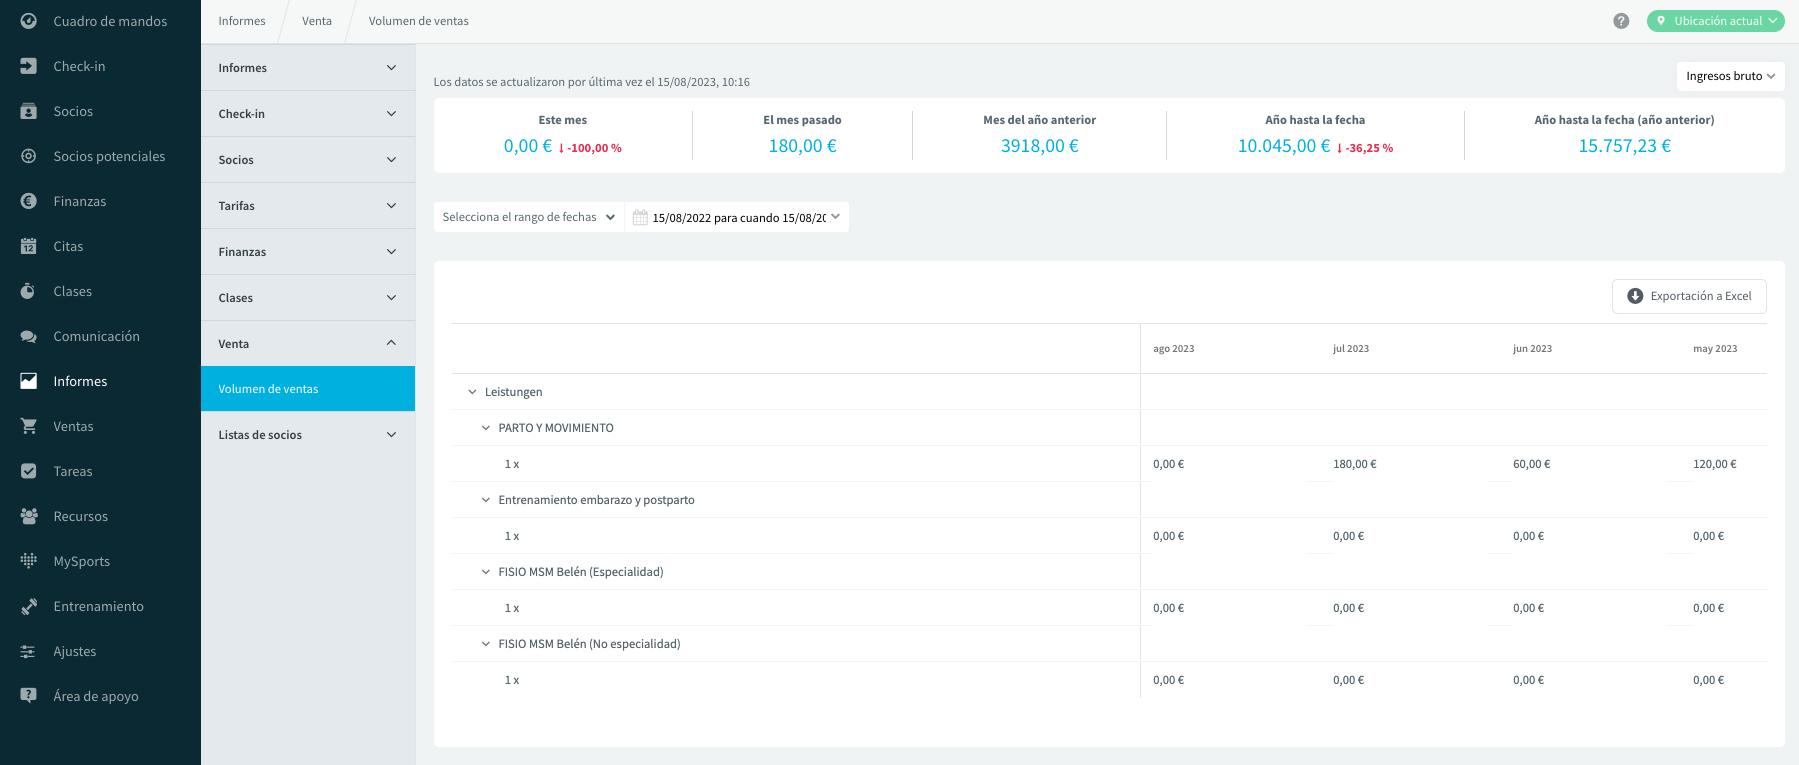Open the Selecciona el rango de fechas dropdown

point(528,217)
